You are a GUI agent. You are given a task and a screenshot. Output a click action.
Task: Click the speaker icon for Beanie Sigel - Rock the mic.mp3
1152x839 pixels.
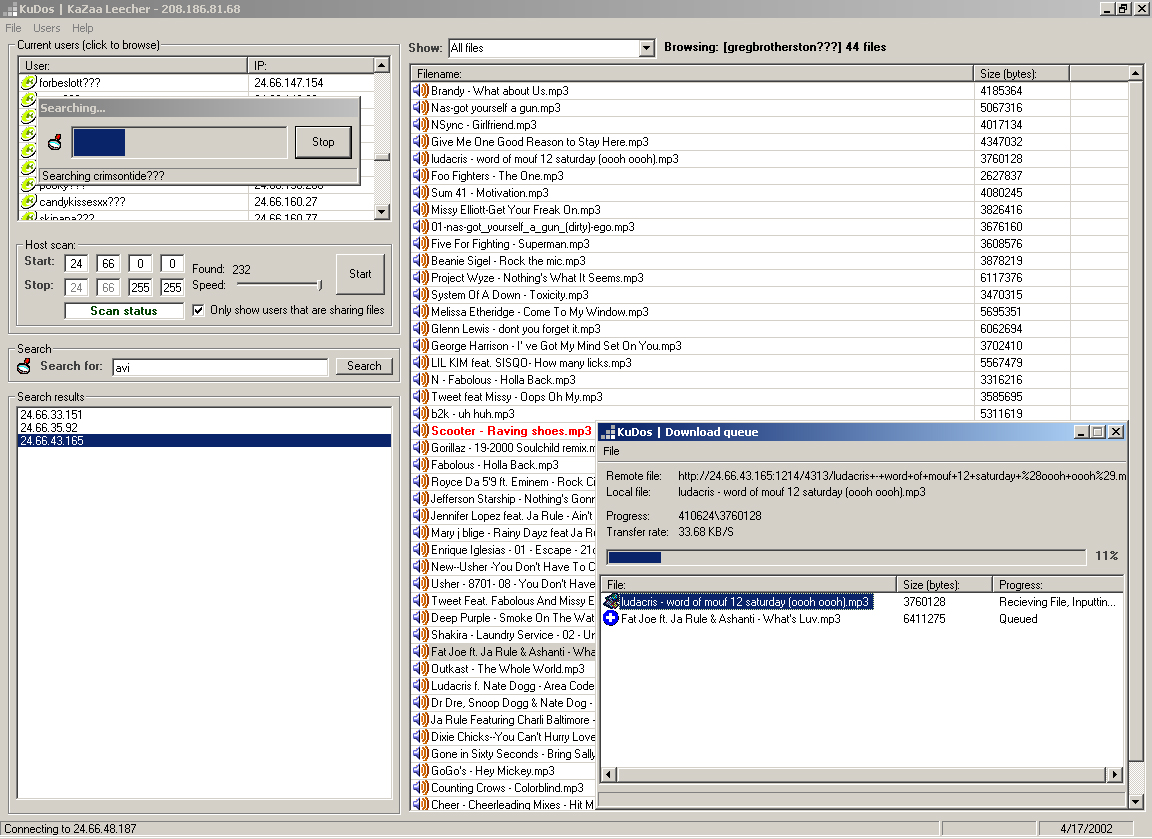point(420,261)
